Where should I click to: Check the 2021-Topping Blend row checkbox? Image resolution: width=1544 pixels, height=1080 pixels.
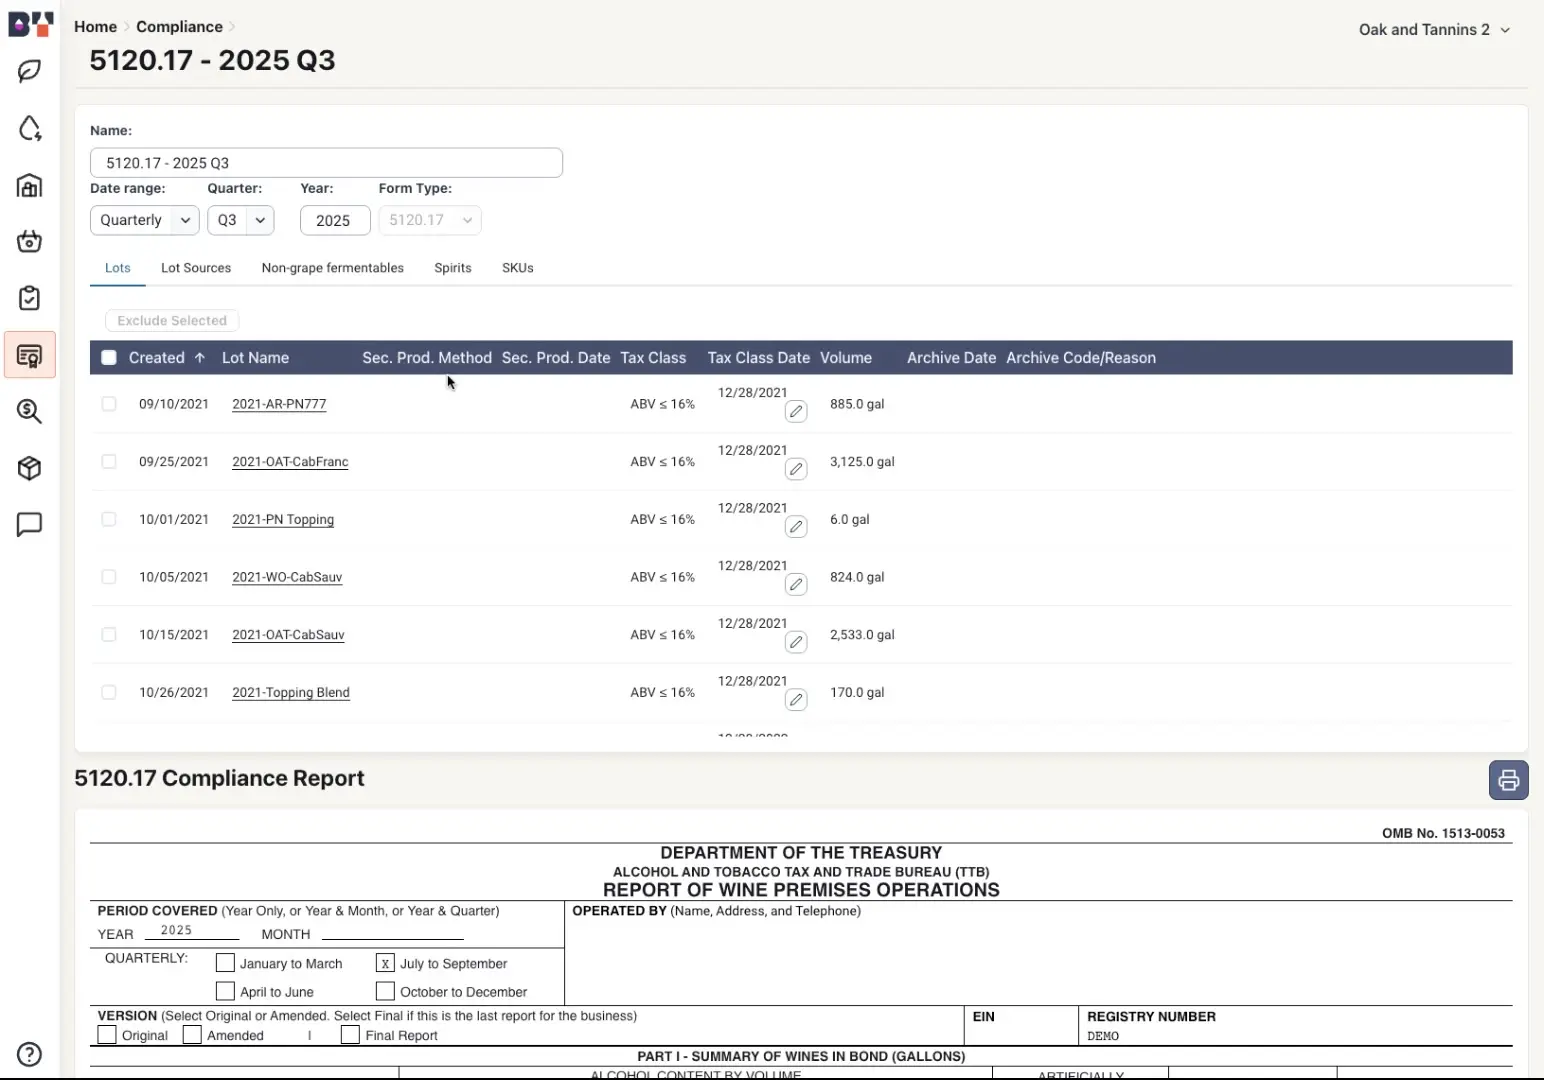[109, 692]
